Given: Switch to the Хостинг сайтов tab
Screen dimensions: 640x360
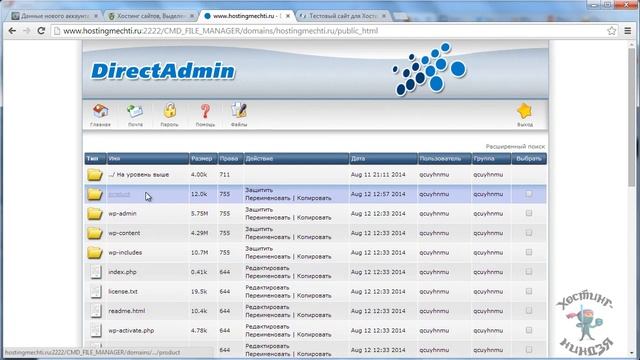Looking at the screenshot, I should coord(149,16).
